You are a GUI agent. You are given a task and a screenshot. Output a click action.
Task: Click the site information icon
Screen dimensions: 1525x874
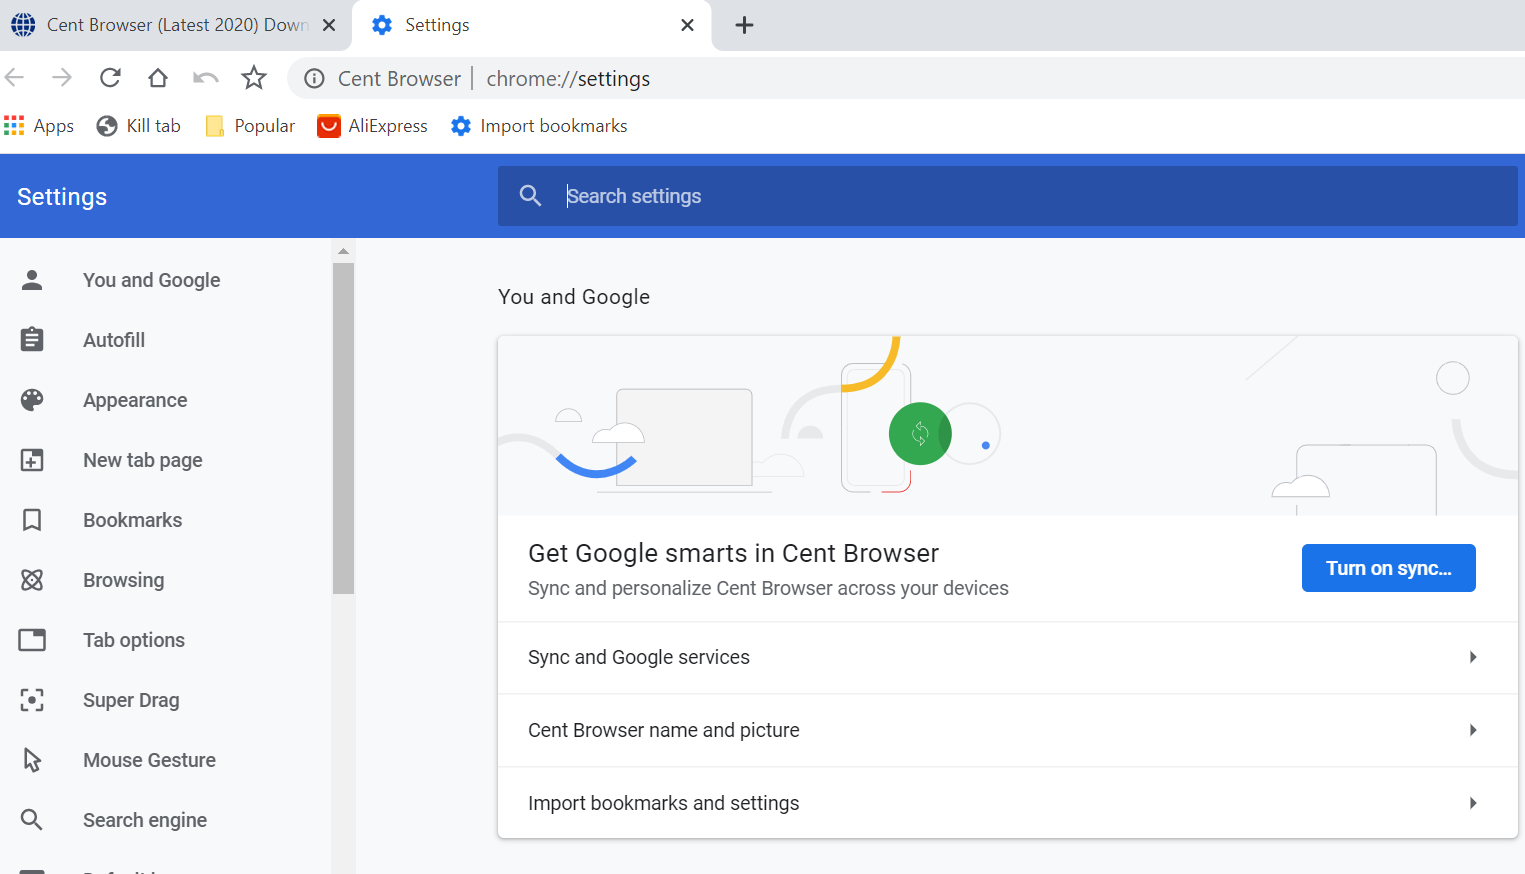pos(314,79)
